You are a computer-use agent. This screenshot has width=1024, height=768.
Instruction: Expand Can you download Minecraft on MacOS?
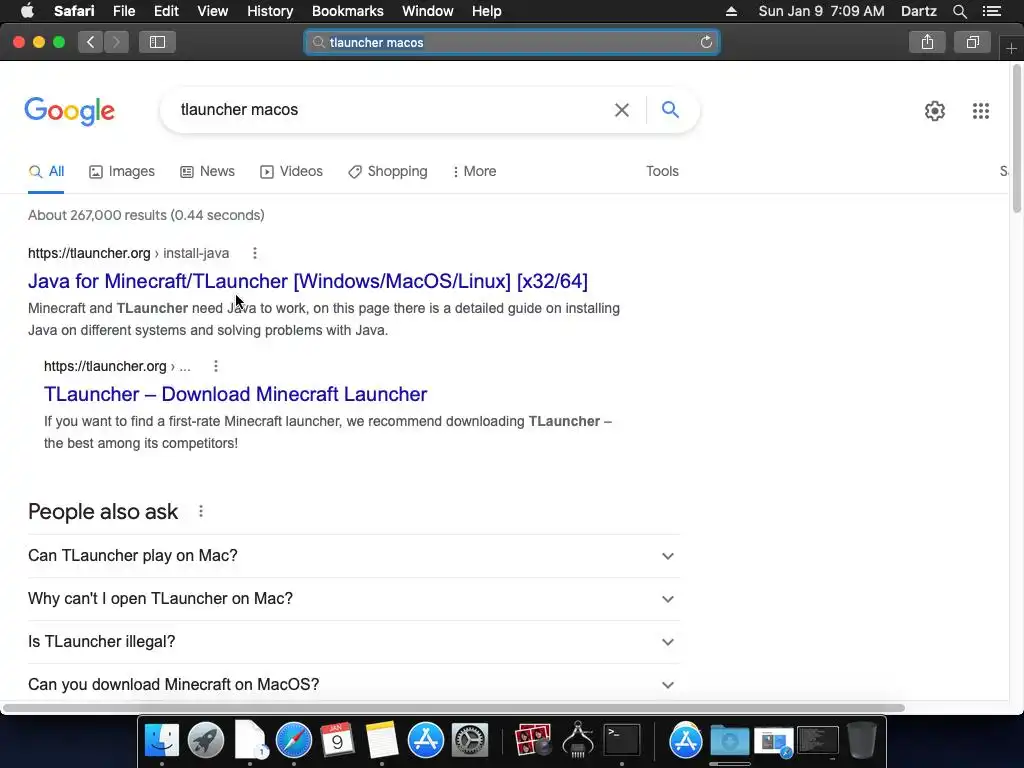click(354, 684)
